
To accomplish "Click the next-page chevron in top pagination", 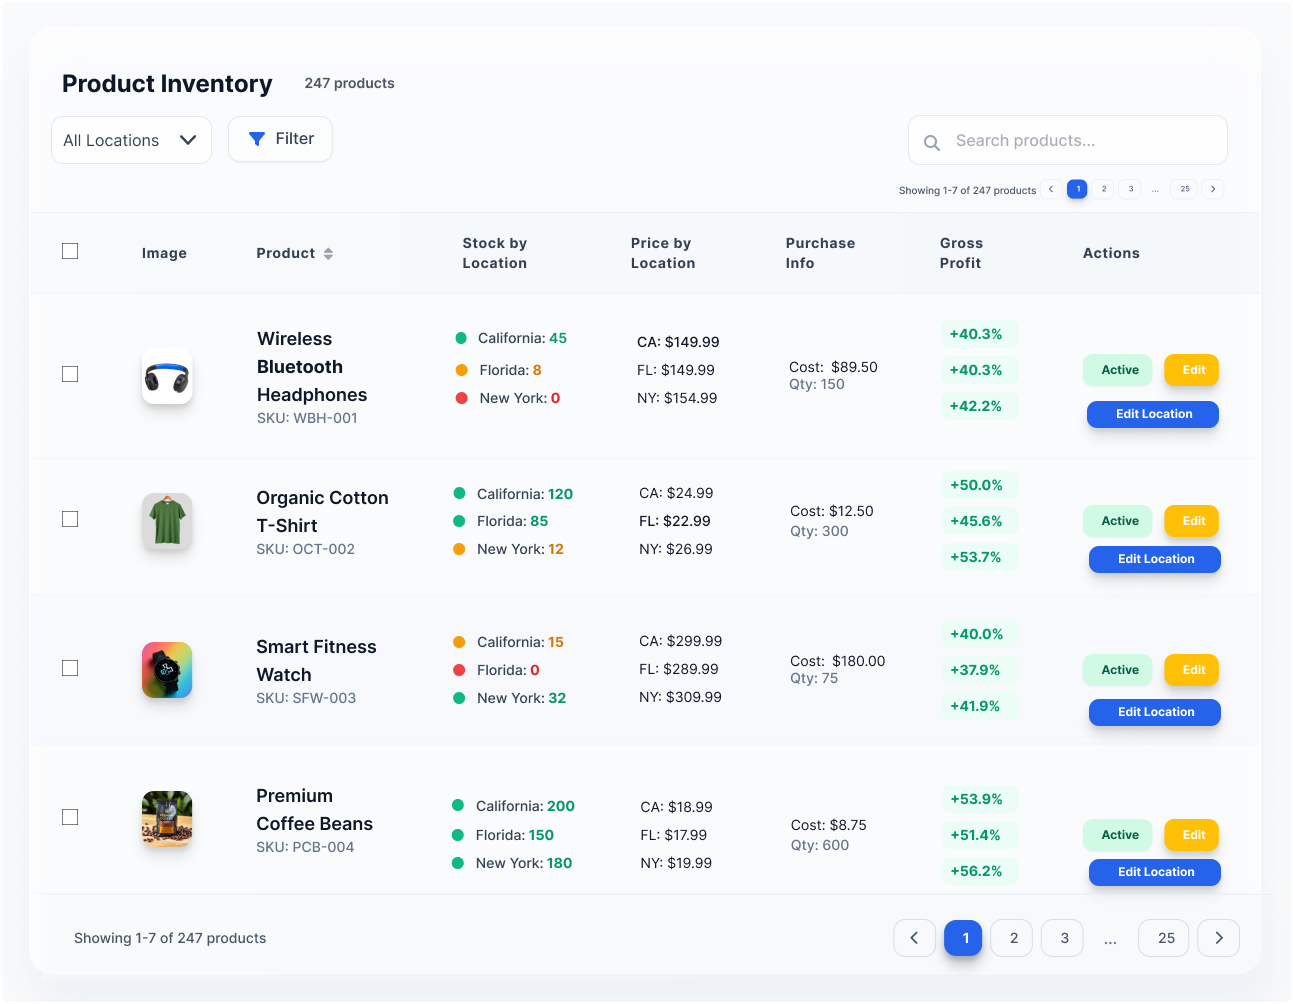I will click(x=1213, y=188).
